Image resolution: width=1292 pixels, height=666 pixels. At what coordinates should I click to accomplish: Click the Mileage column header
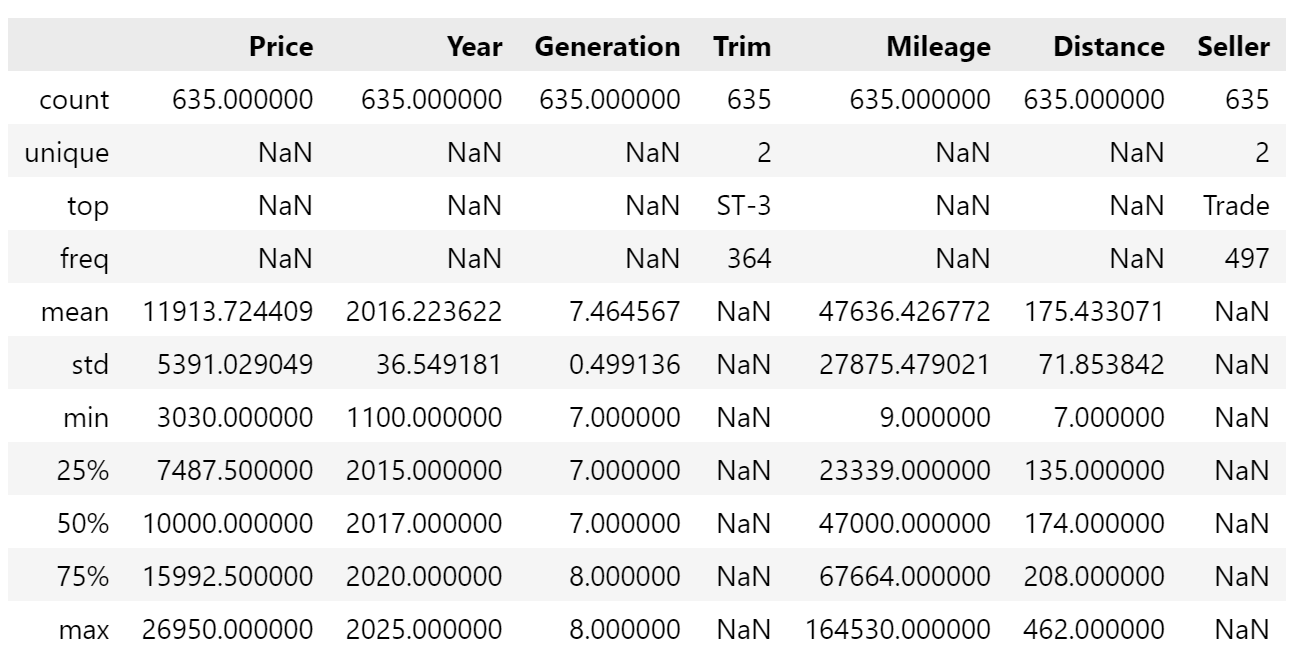(939, 46)
